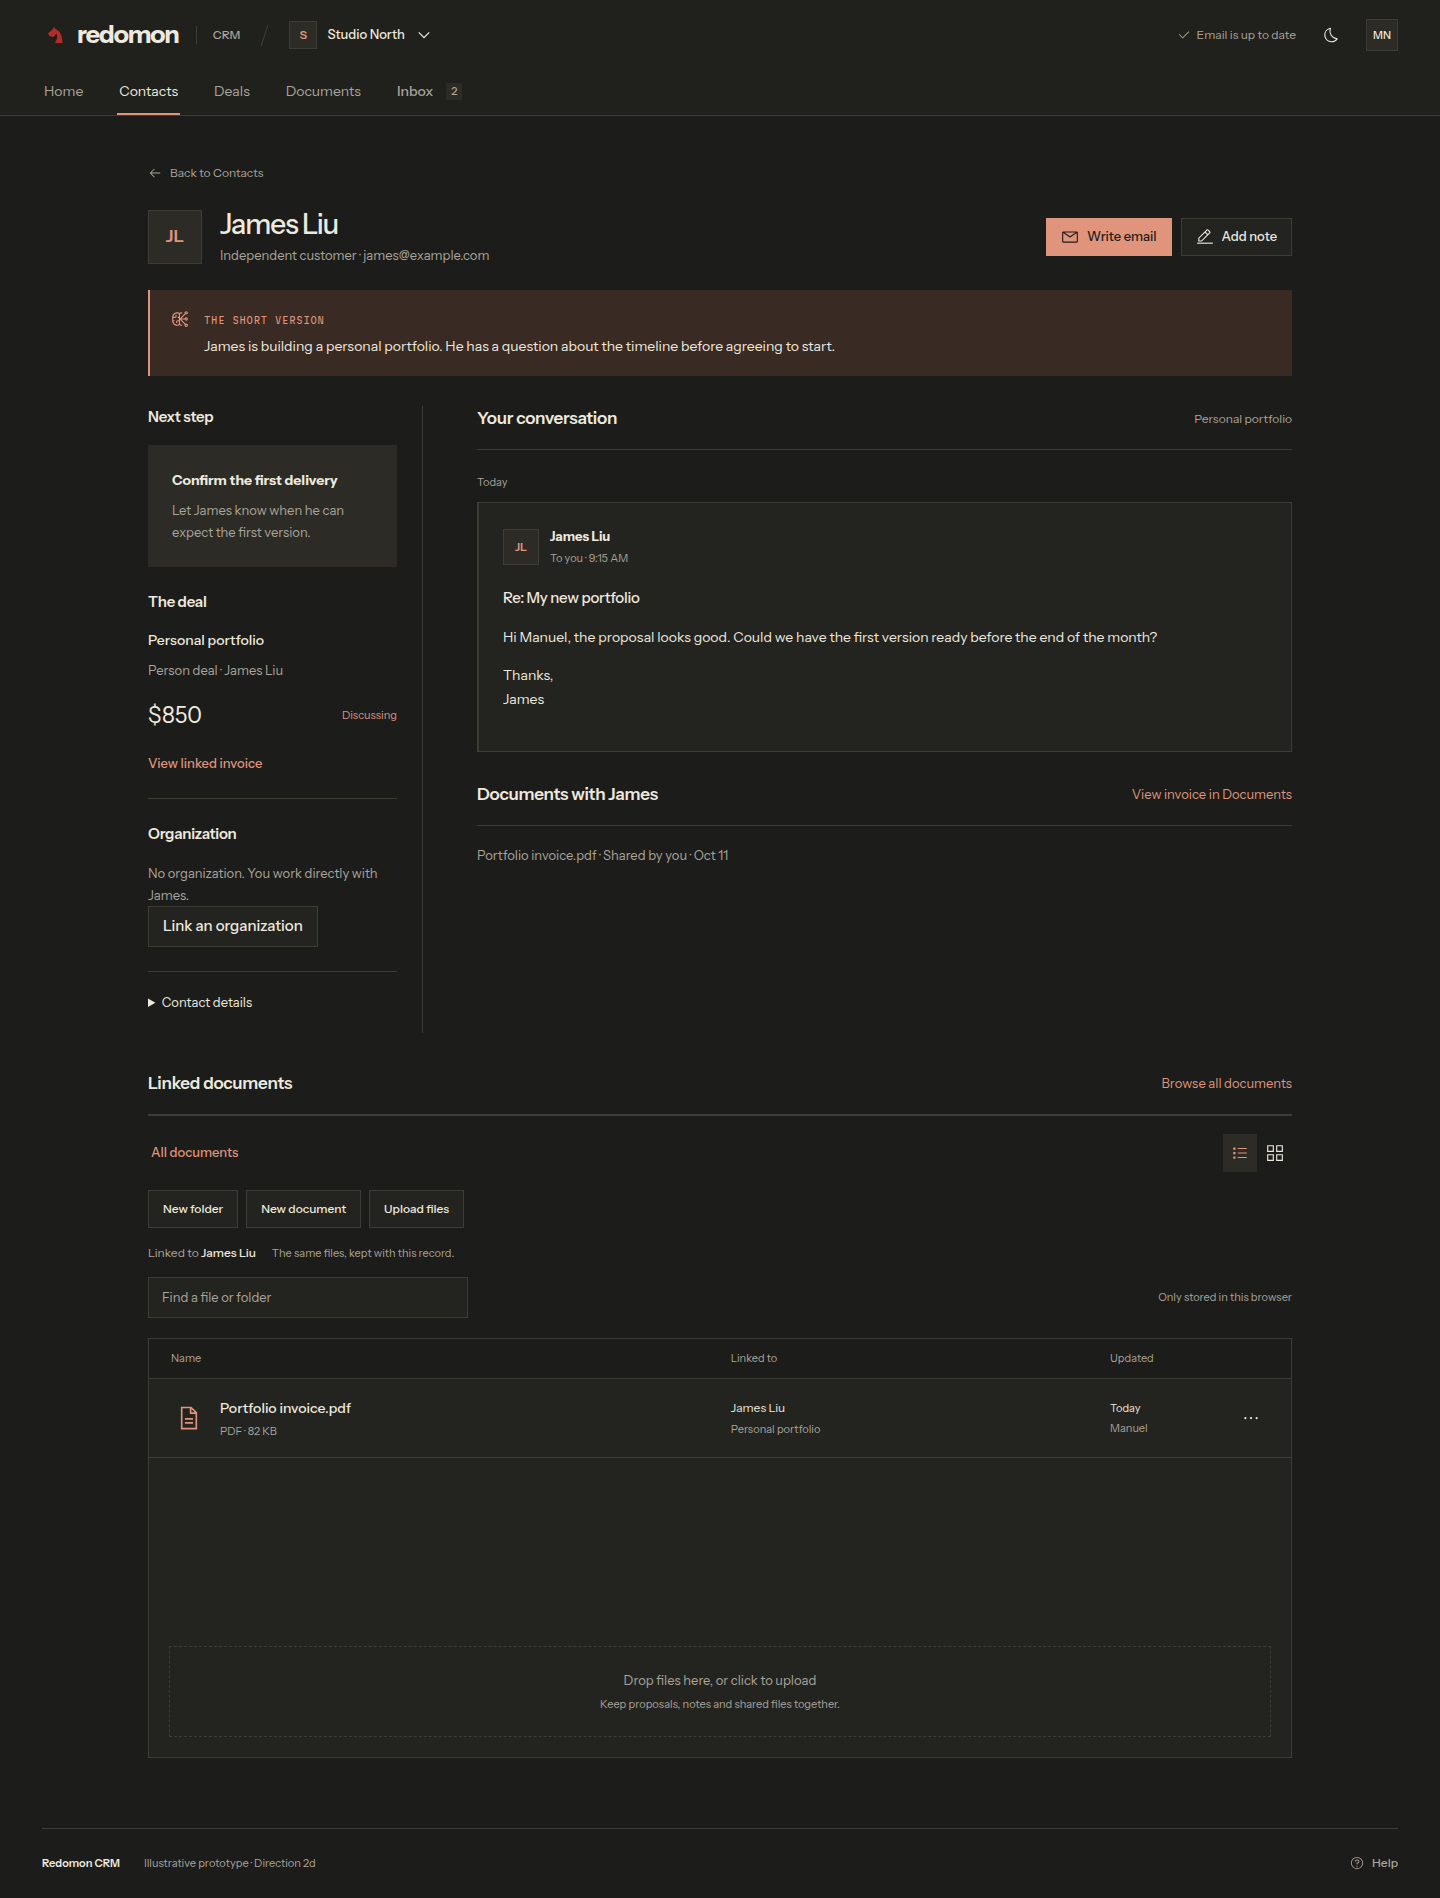Select the All documents breadcrumb
Viewport: 1440px width, 1898px height.
coord(195,1152)
